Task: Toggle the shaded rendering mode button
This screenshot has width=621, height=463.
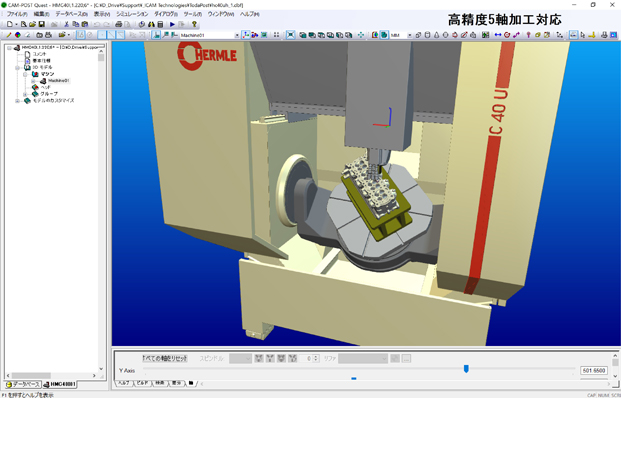Action: click(x=384, y=35)
